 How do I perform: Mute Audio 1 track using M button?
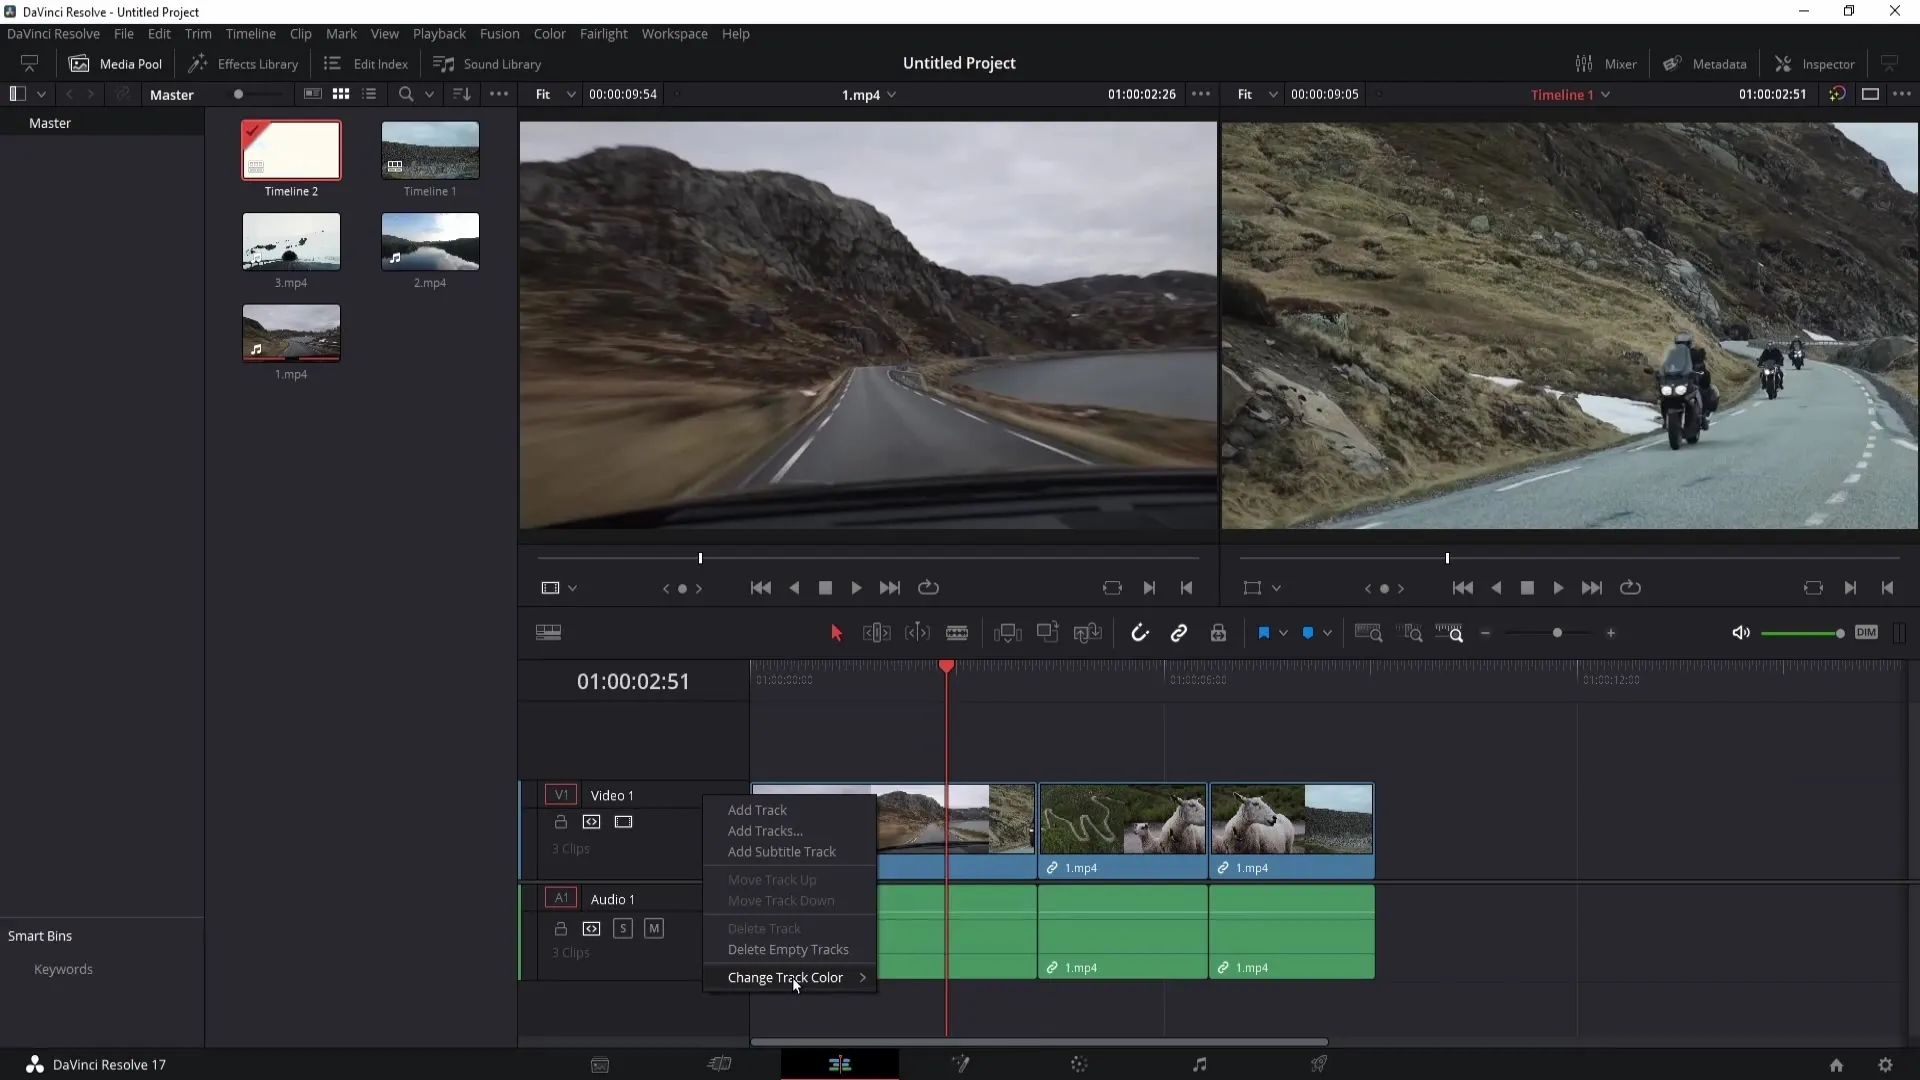(654, 927)
